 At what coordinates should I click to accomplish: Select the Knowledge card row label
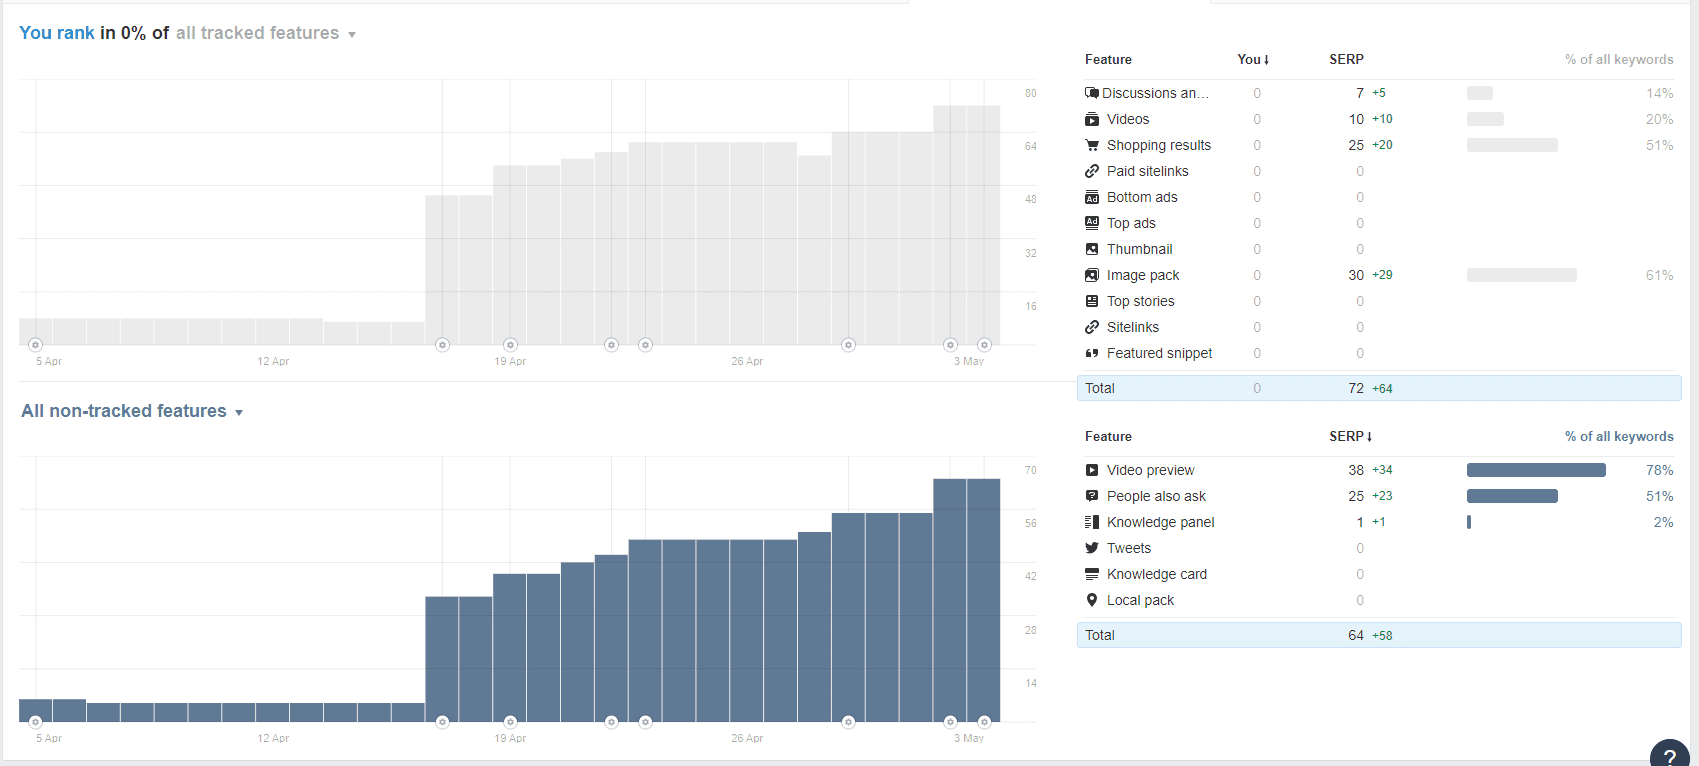[x=1157, y=574]
